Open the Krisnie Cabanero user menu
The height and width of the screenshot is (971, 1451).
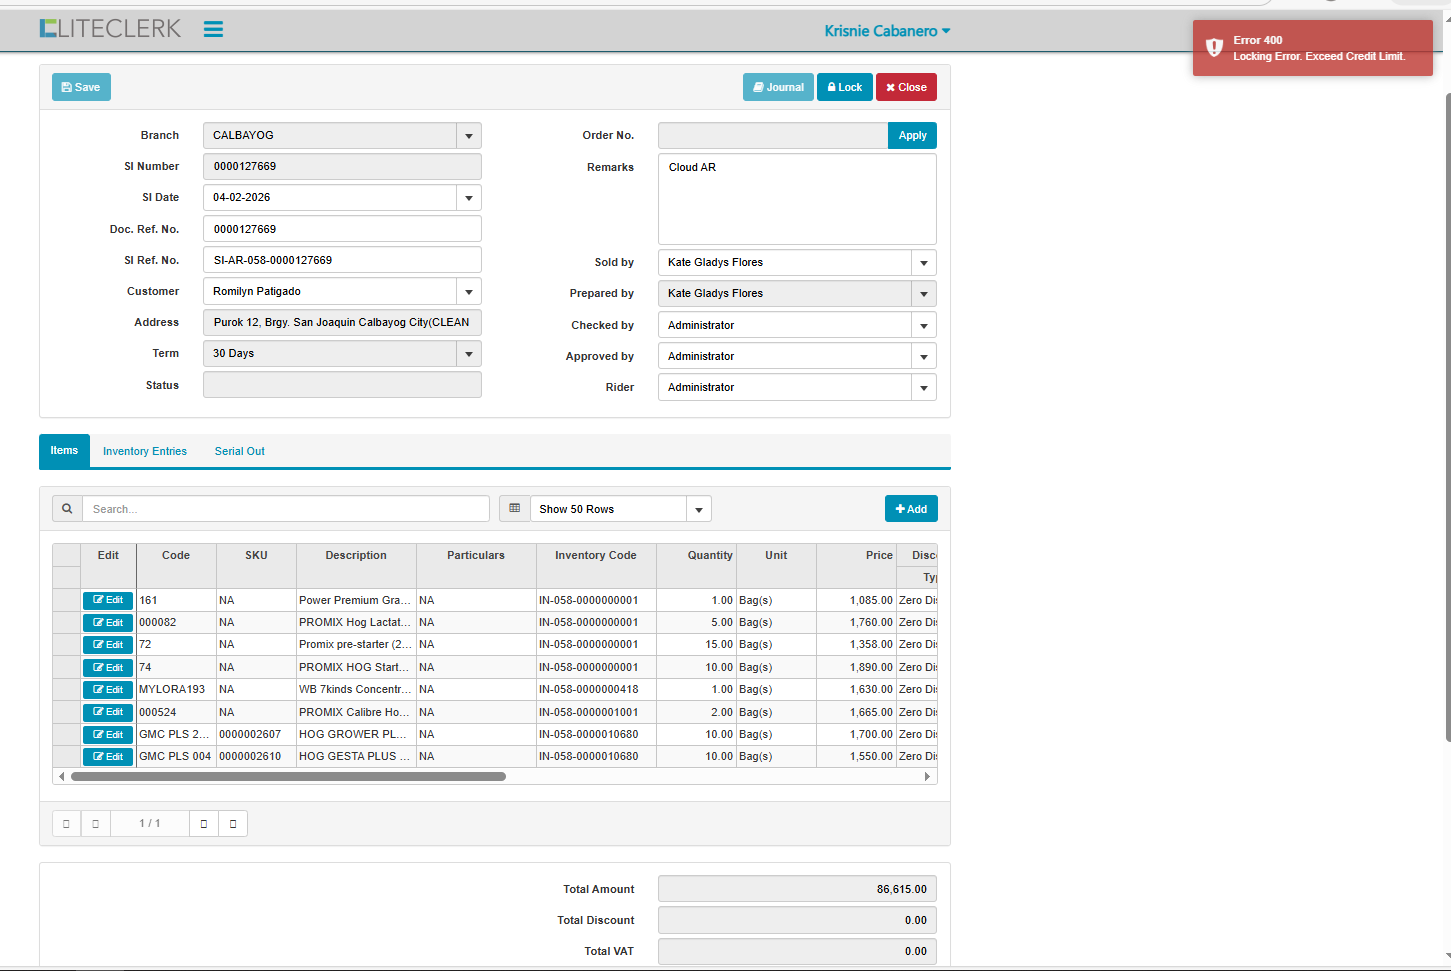pyautogui.click(x=886, y=31)
